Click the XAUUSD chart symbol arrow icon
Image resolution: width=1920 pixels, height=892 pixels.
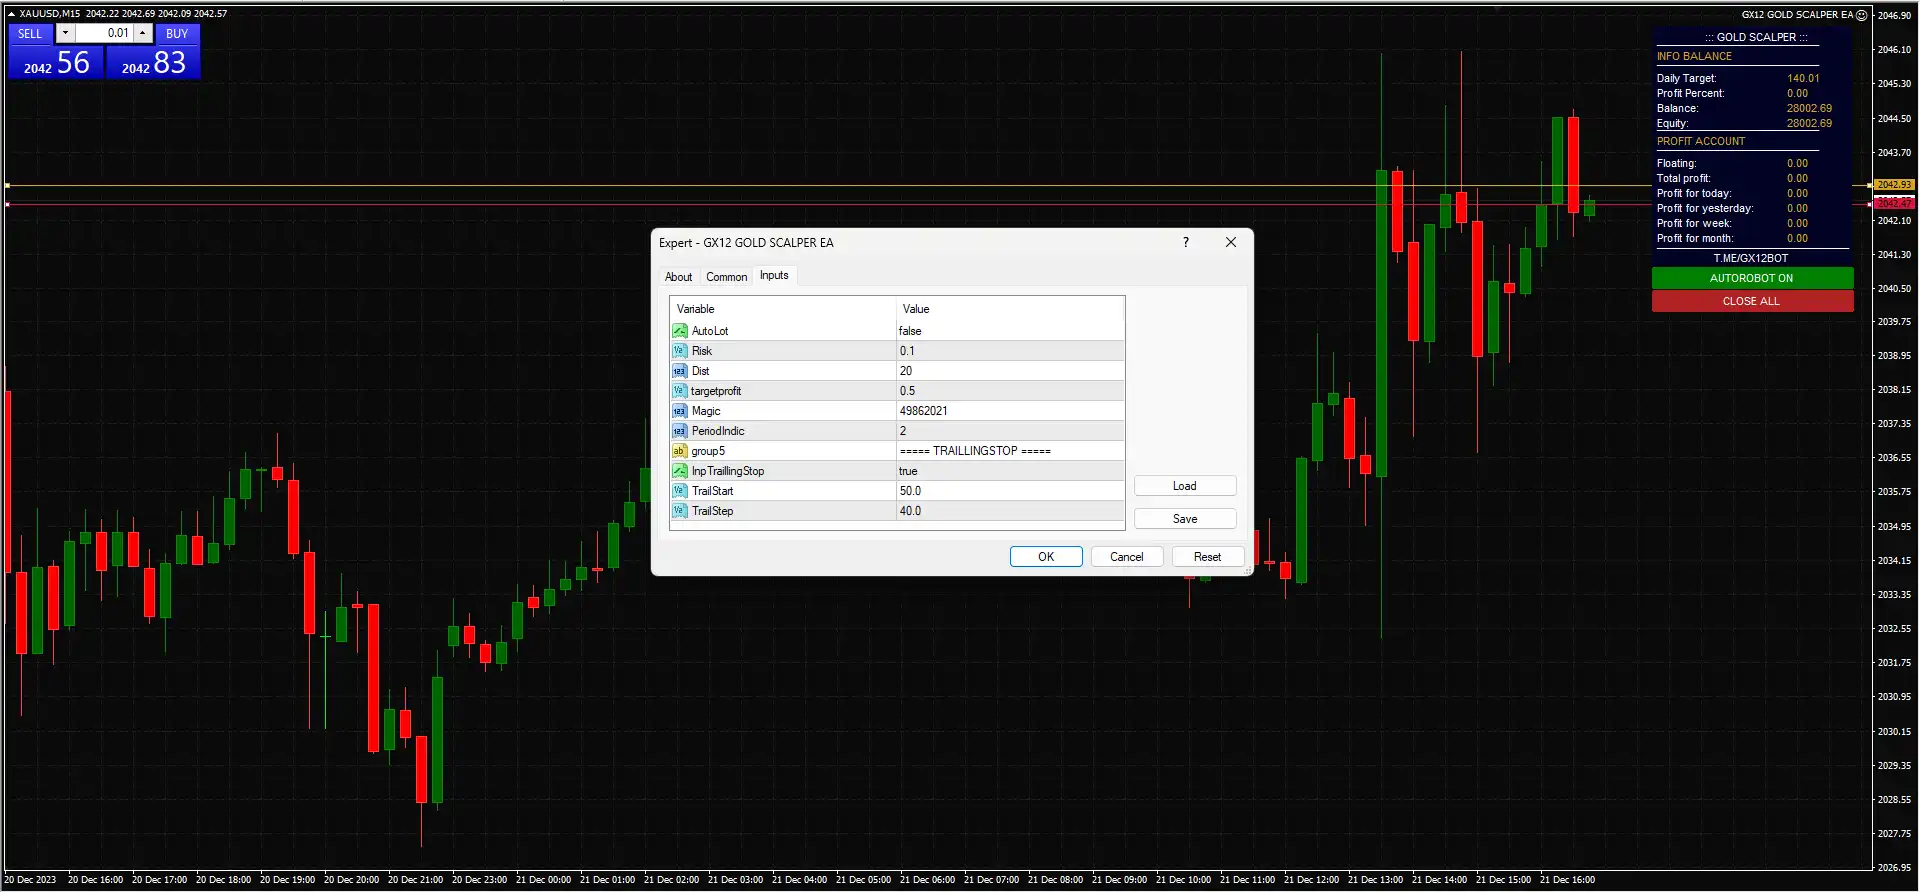(11, 14)
